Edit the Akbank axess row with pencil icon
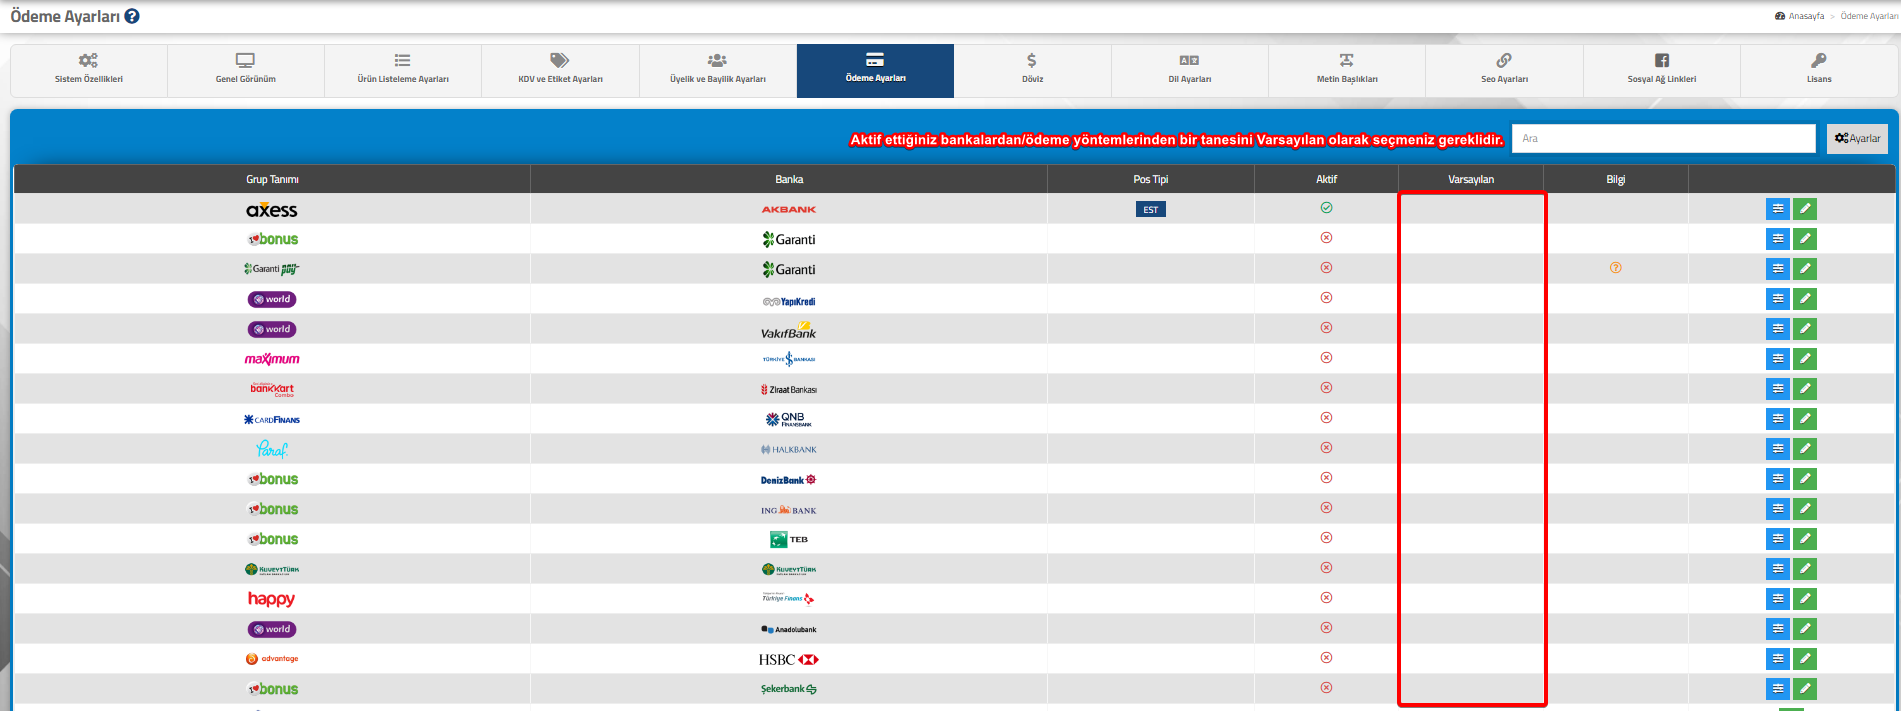Viewport: 1901px width, 711px height. point(1805,209)
